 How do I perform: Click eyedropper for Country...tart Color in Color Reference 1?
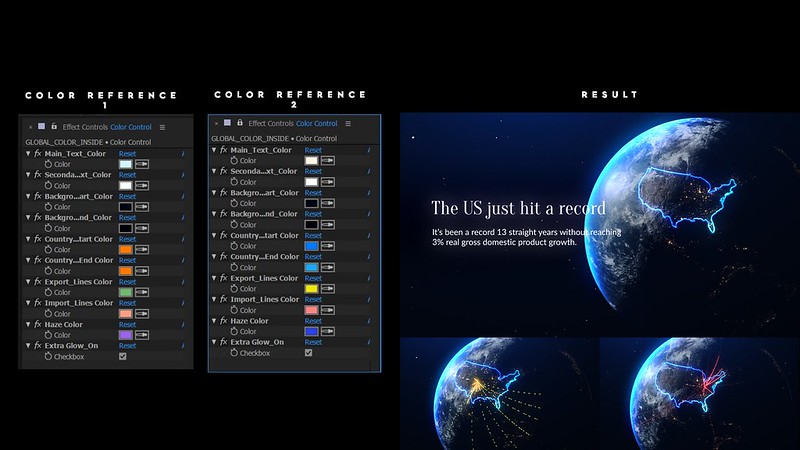[142, 249]
